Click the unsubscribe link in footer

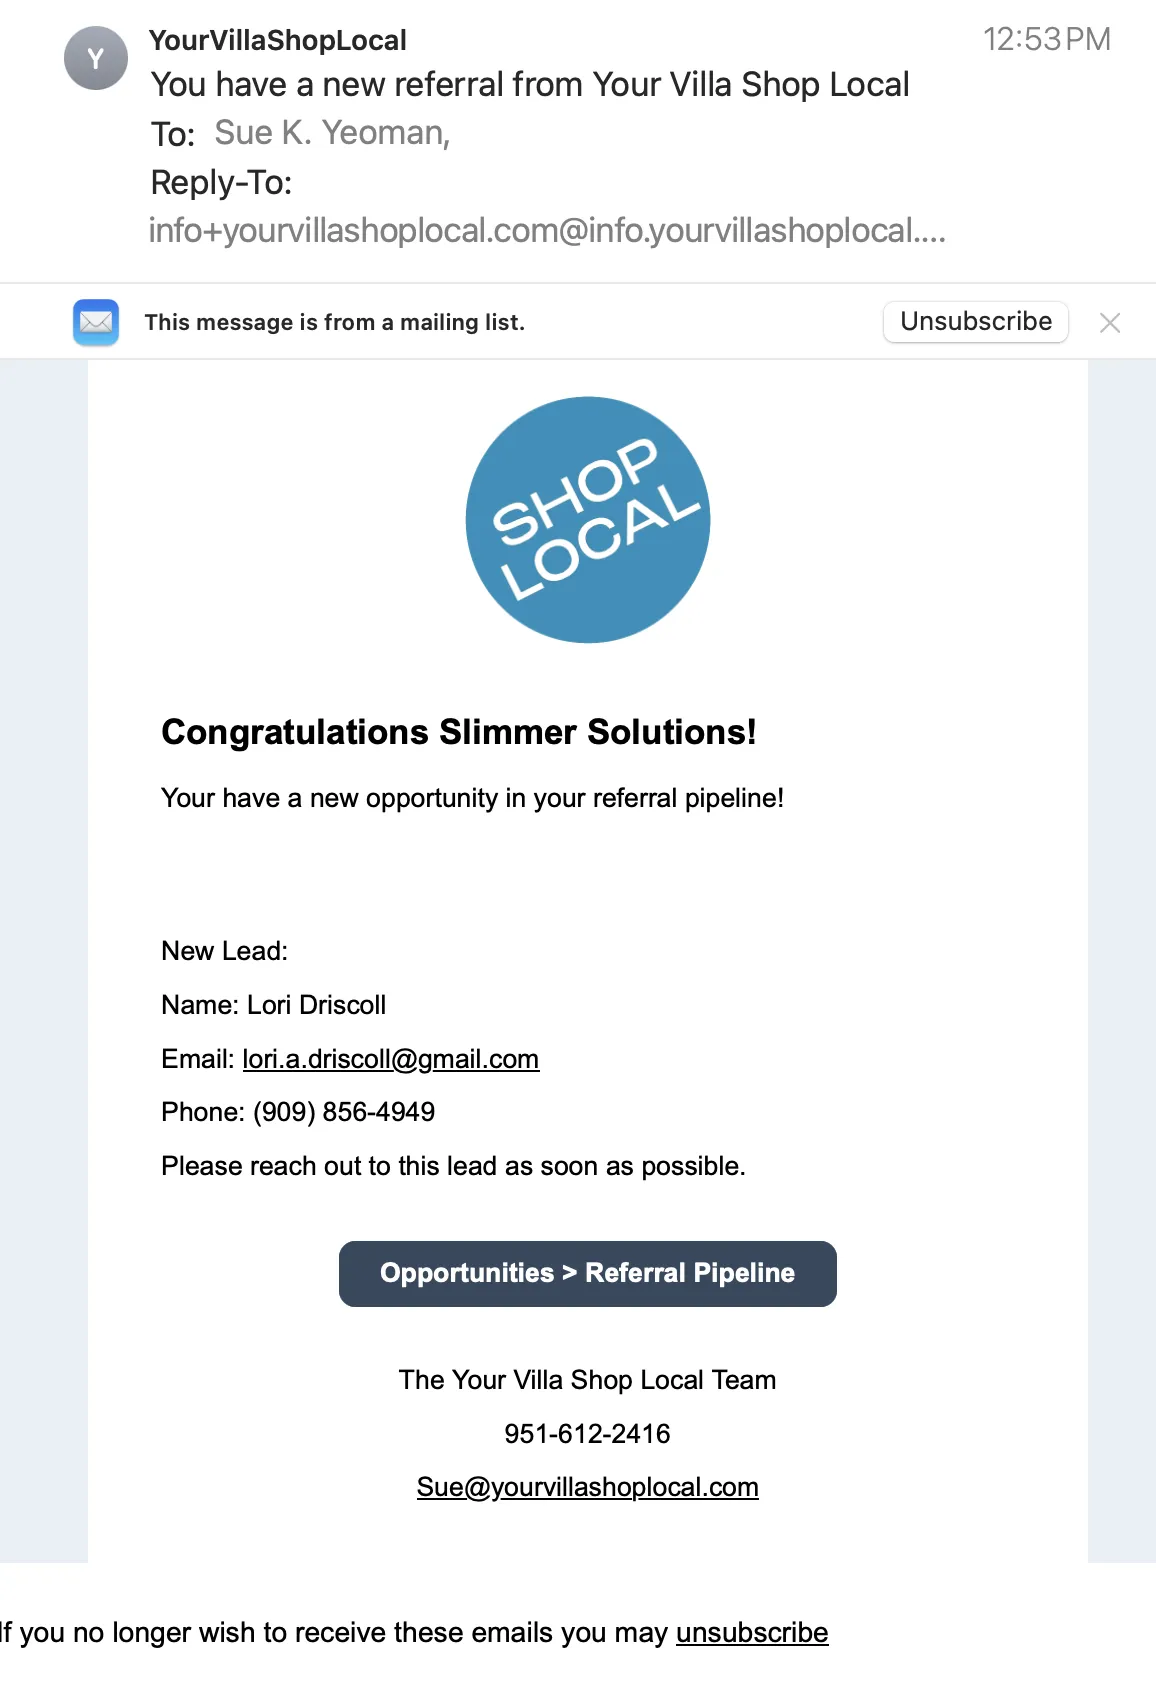[x=751, y=1632]
